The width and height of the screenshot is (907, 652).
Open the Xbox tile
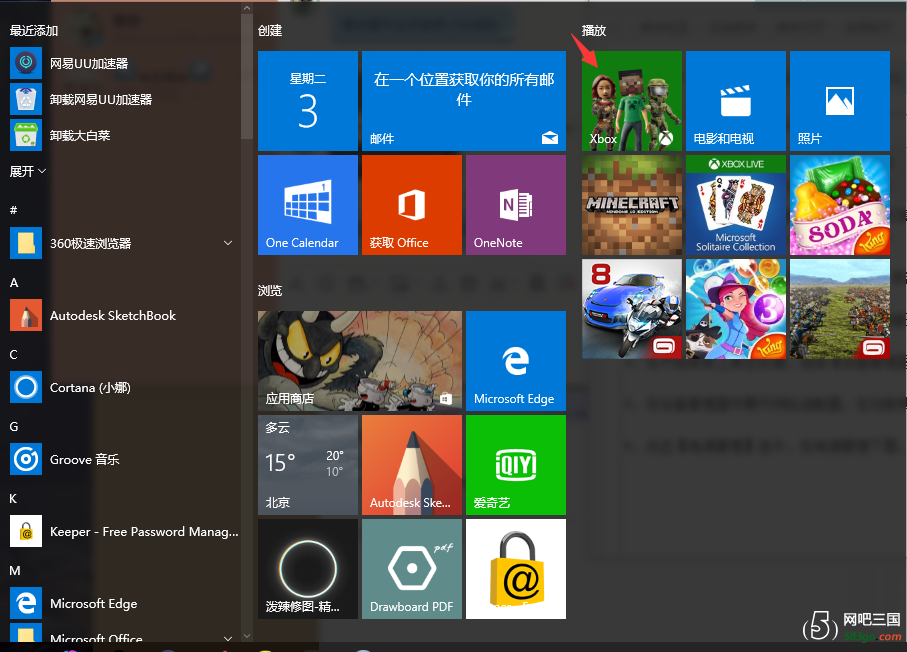coord(632,101)
